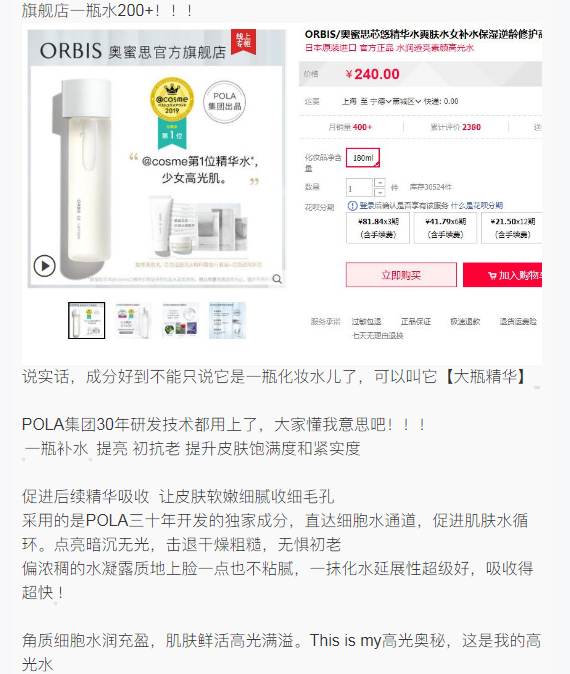Choose the ¥41.79x6期 installment plan
This screenshot has height=674, width=570.
445,228
